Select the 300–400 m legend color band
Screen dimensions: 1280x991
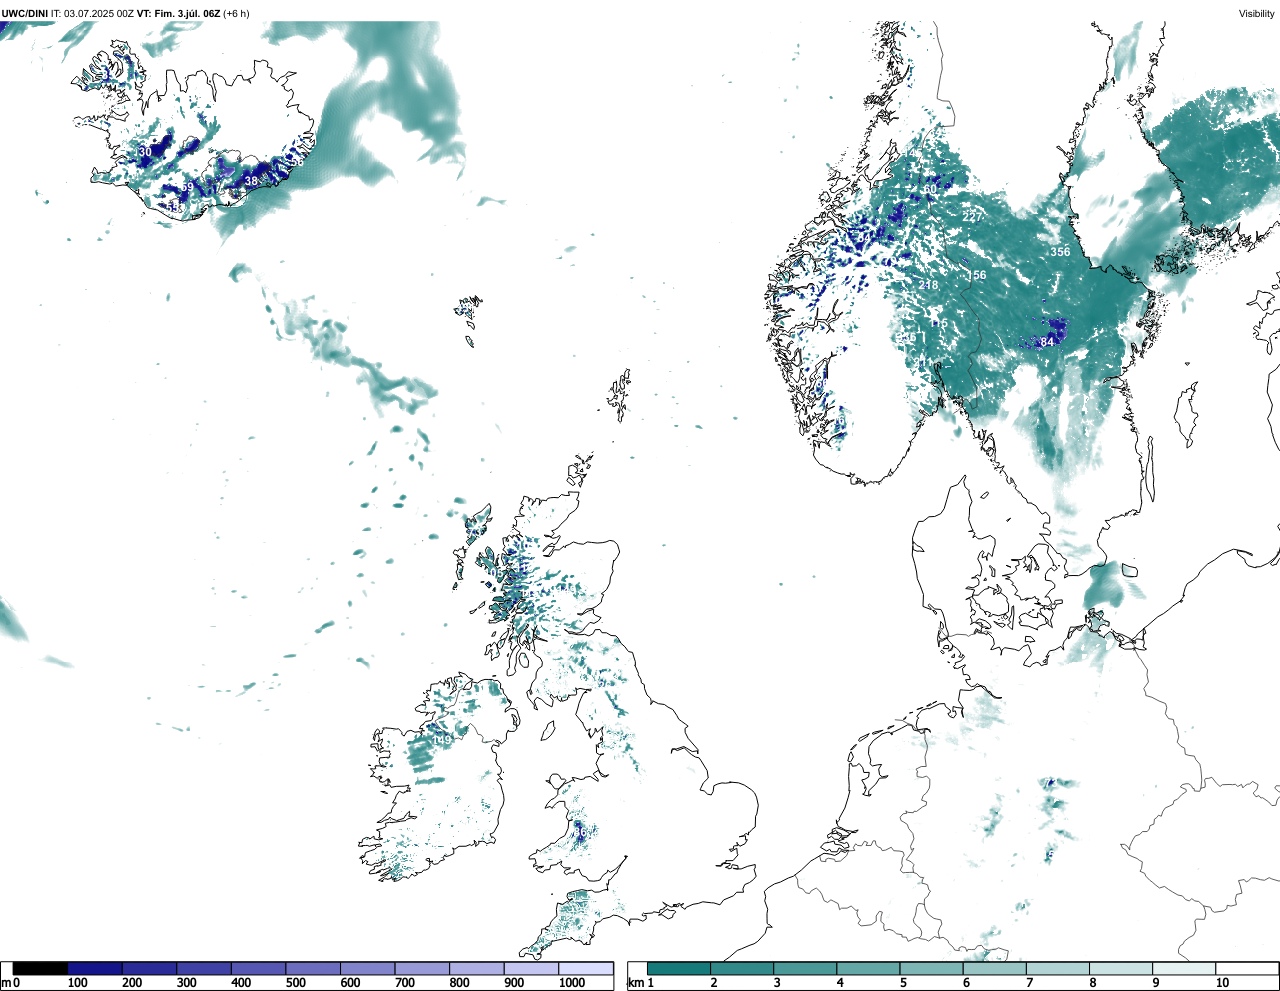204,968
